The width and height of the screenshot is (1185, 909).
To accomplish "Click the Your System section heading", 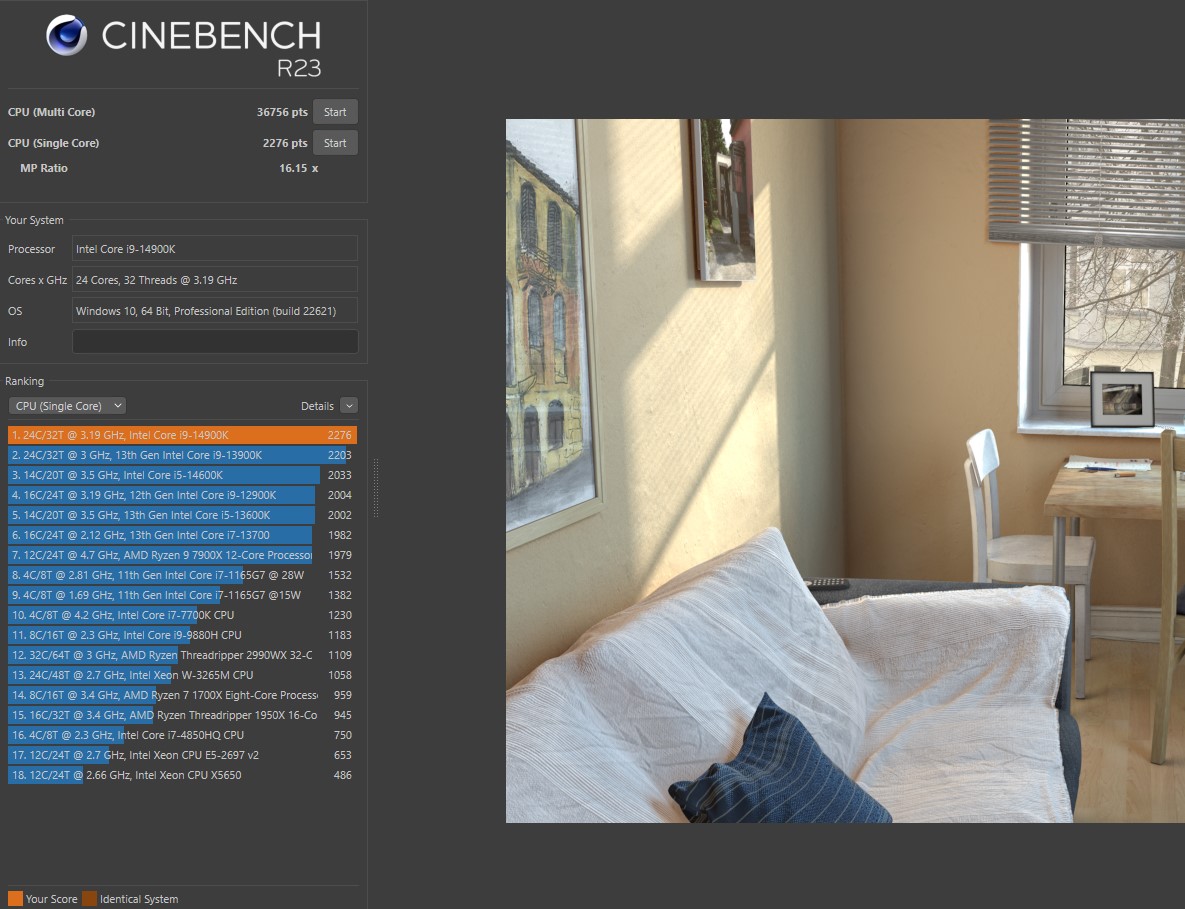I will 34,220.
